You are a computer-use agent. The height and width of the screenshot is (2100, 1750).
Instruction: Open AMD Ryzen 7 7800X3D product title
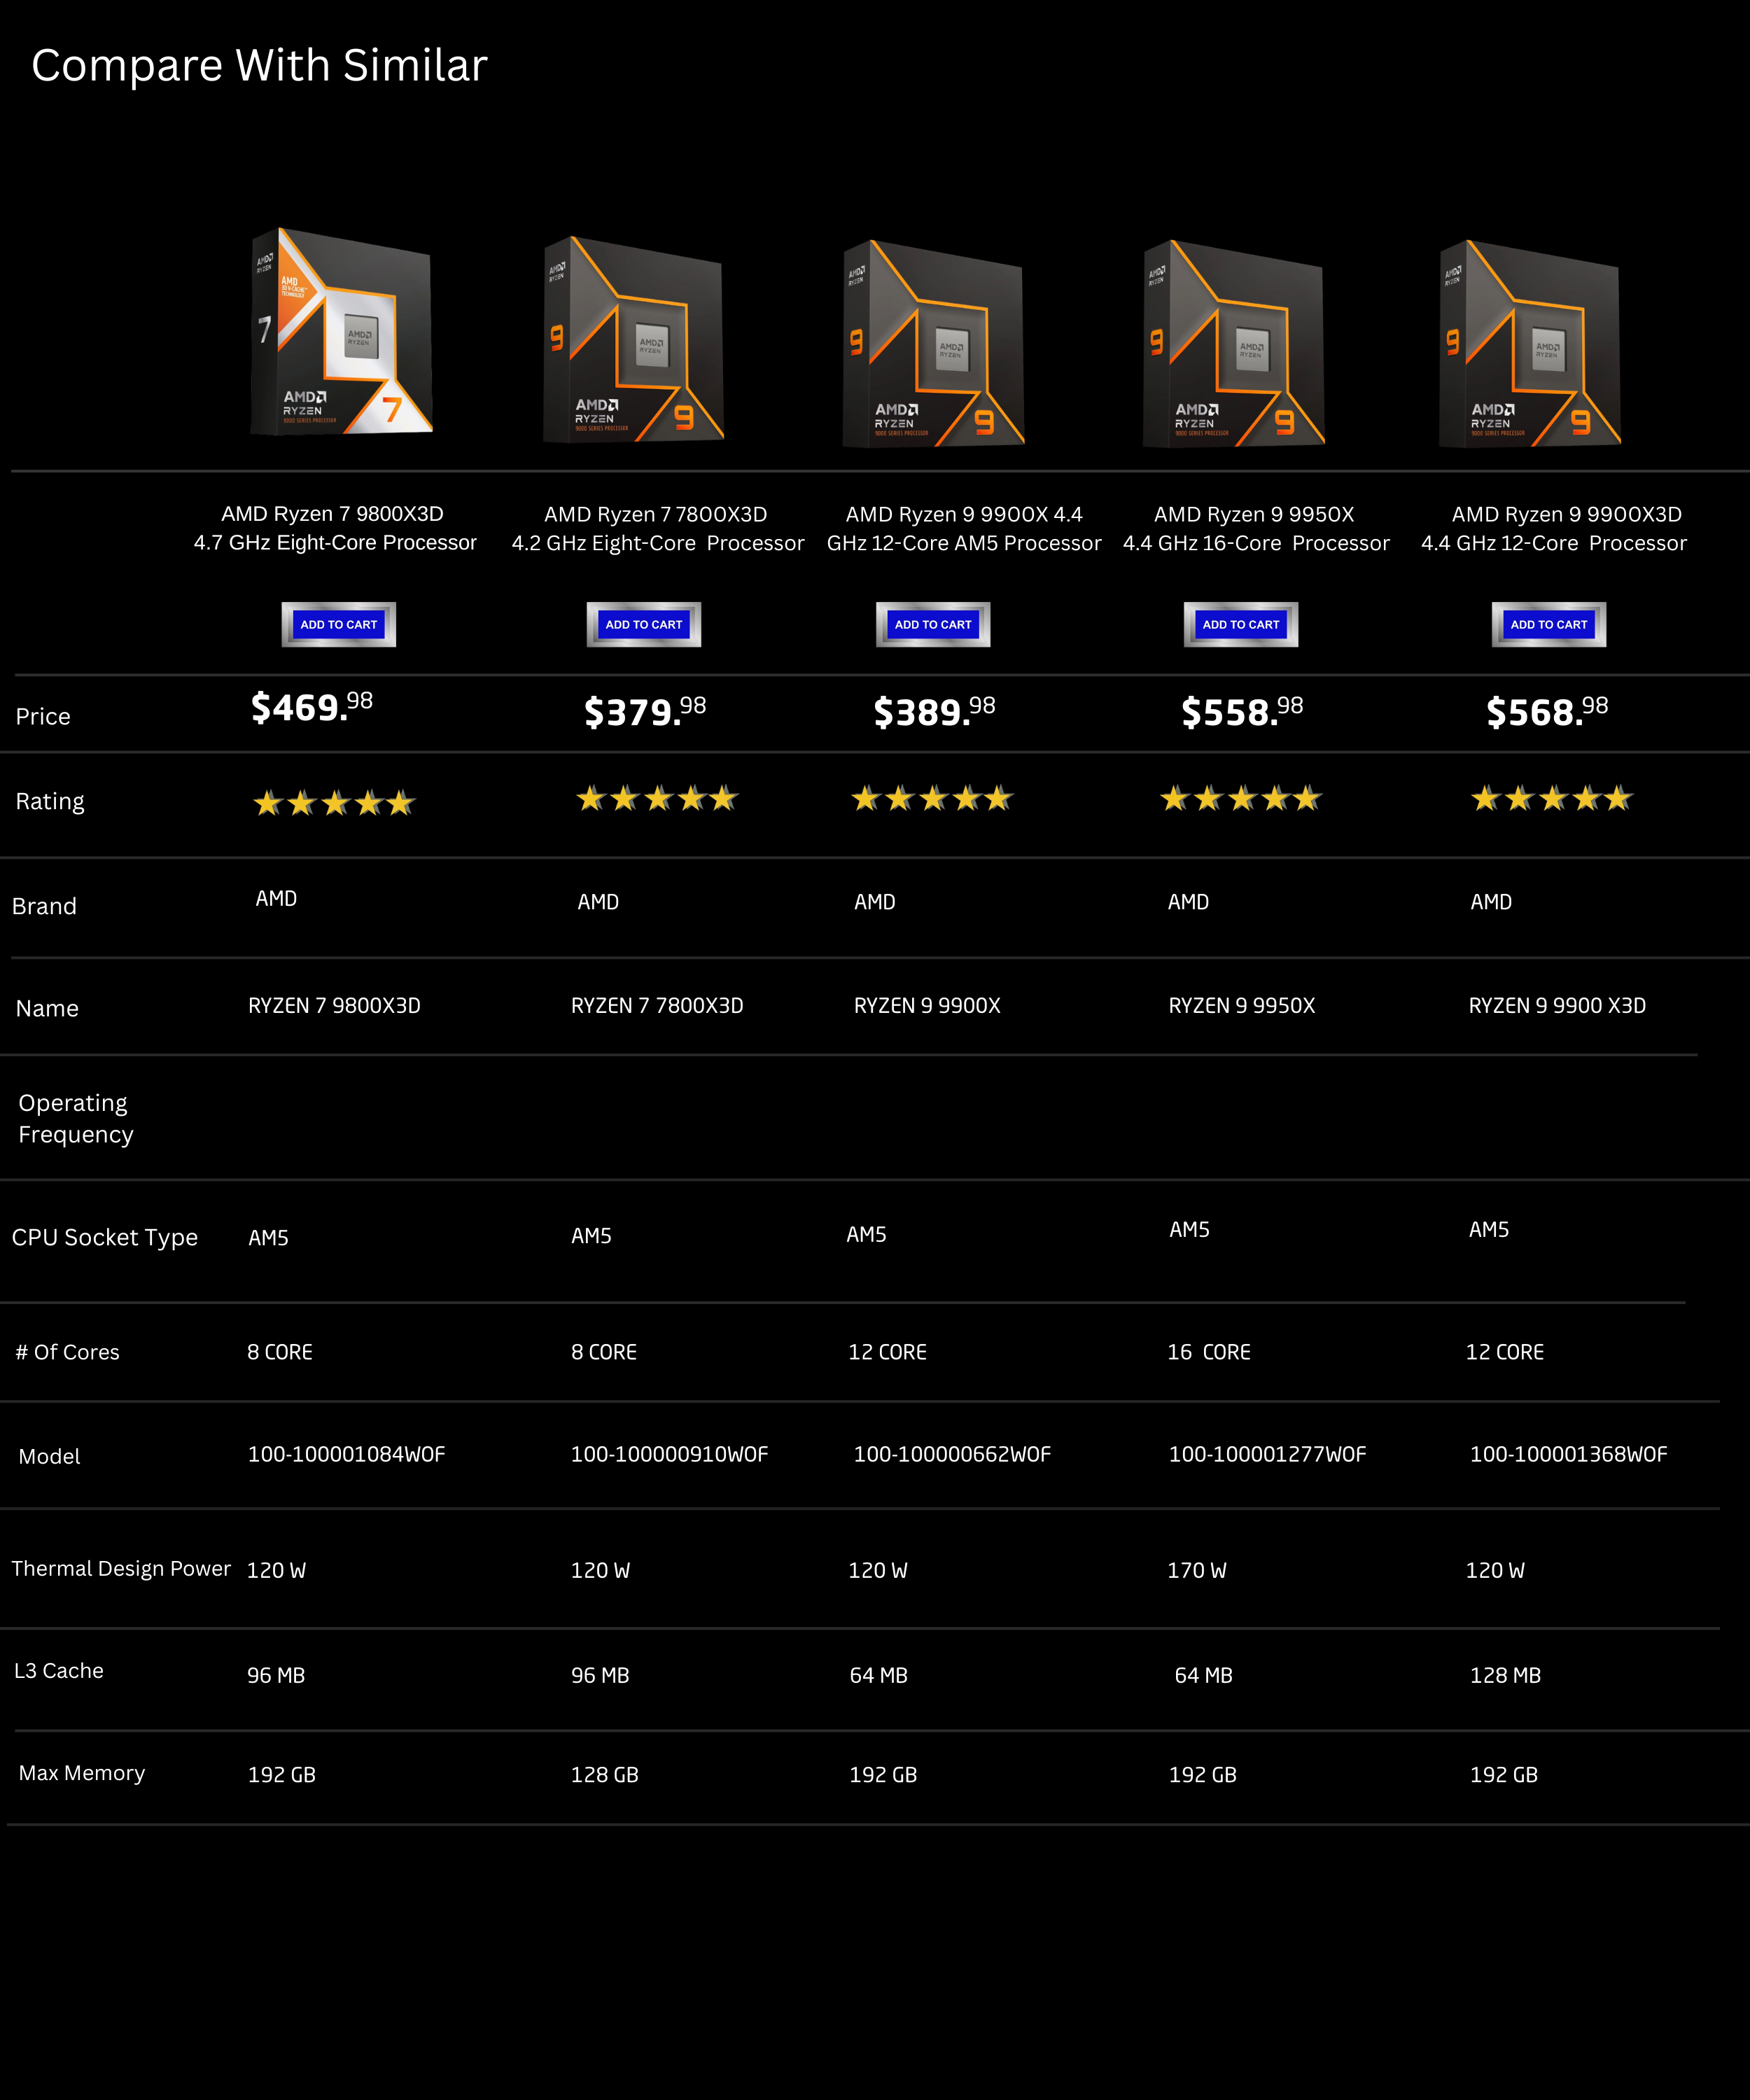point(657,528)
